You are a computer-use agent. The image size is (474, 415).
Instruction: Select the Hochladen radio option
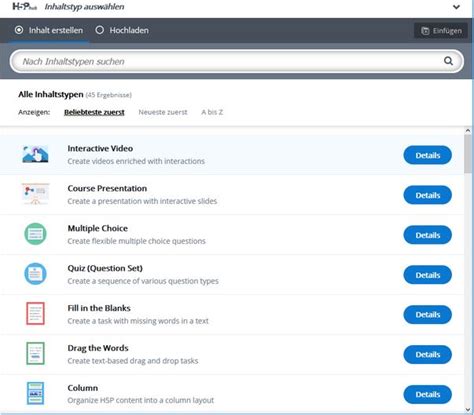[122, 30]
